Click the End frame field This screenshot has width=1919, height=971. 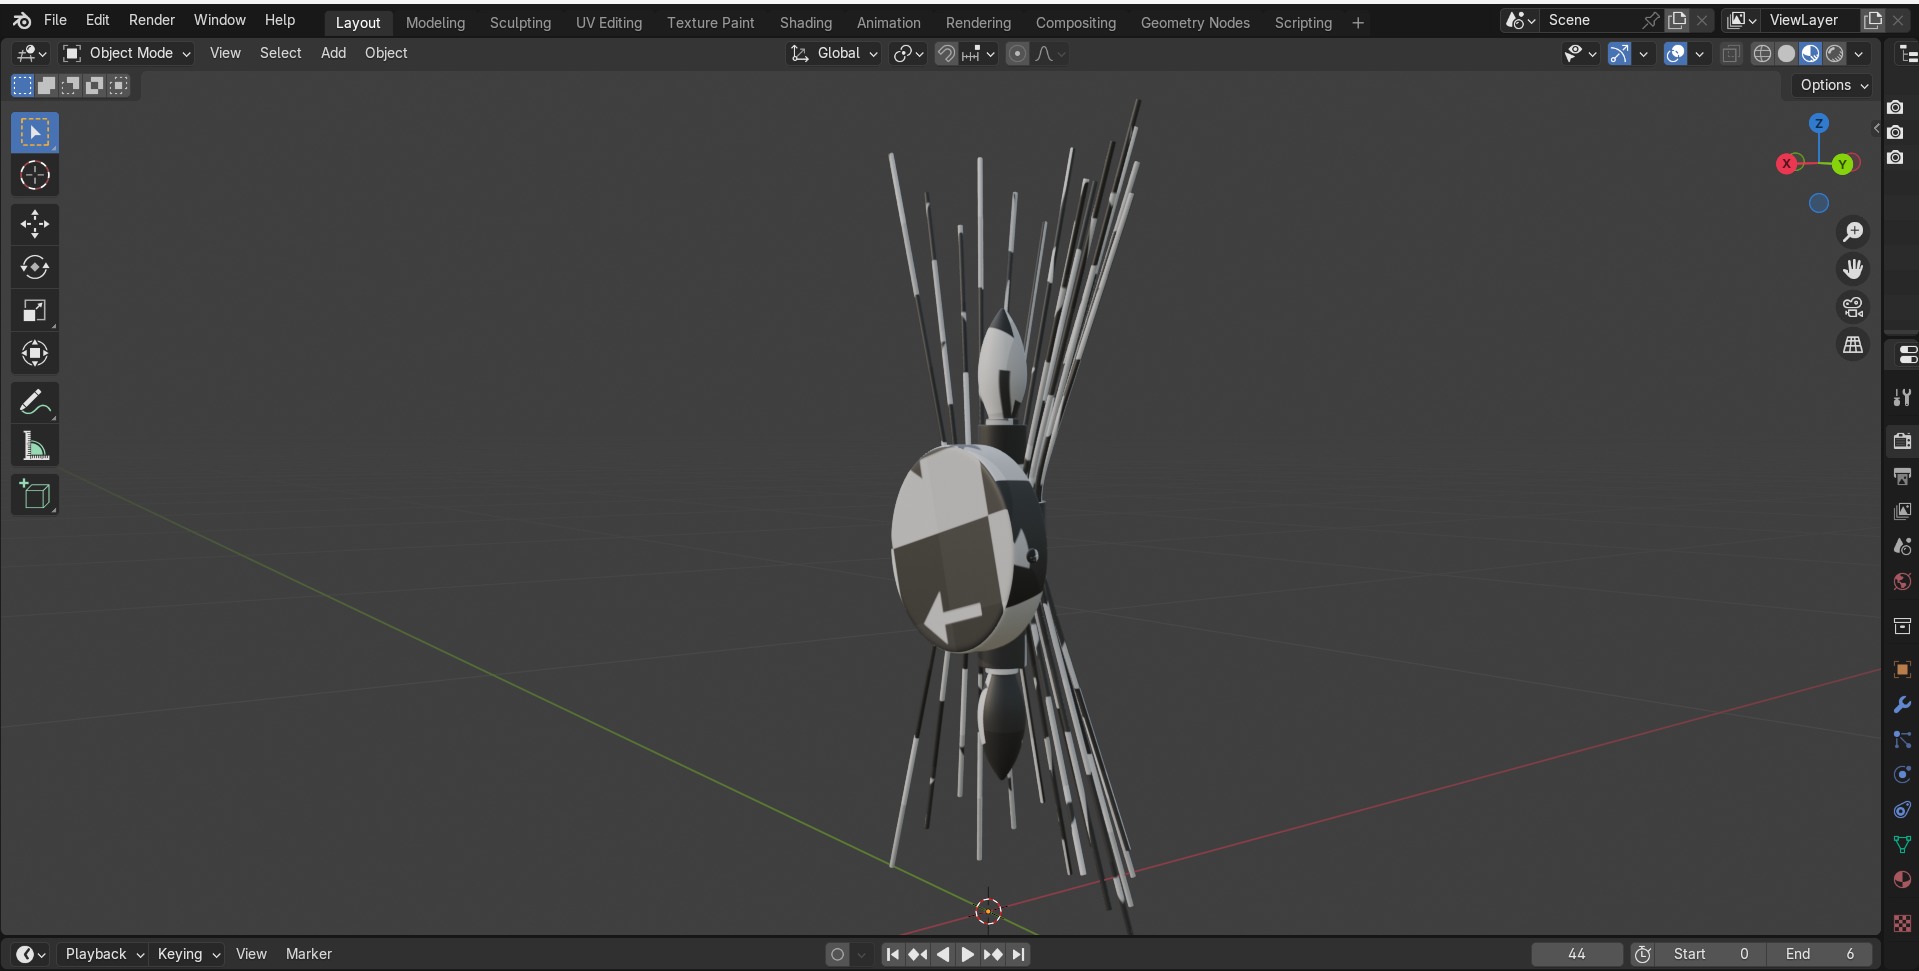pos(1821,954)
